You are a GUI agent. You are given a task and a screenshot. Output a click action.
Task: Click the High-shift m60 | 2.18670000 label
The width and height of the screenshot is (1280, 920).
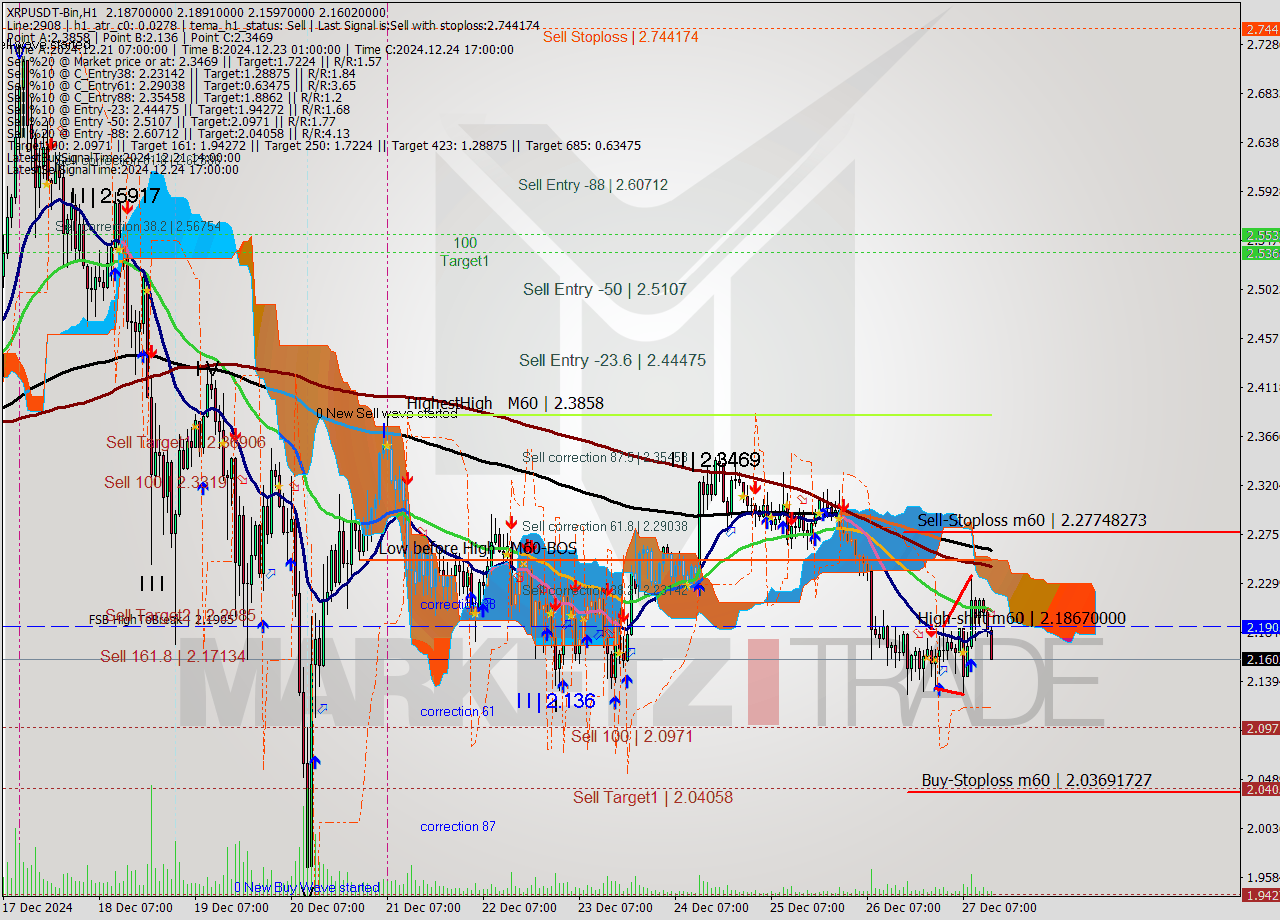[x=1021, y=619]
